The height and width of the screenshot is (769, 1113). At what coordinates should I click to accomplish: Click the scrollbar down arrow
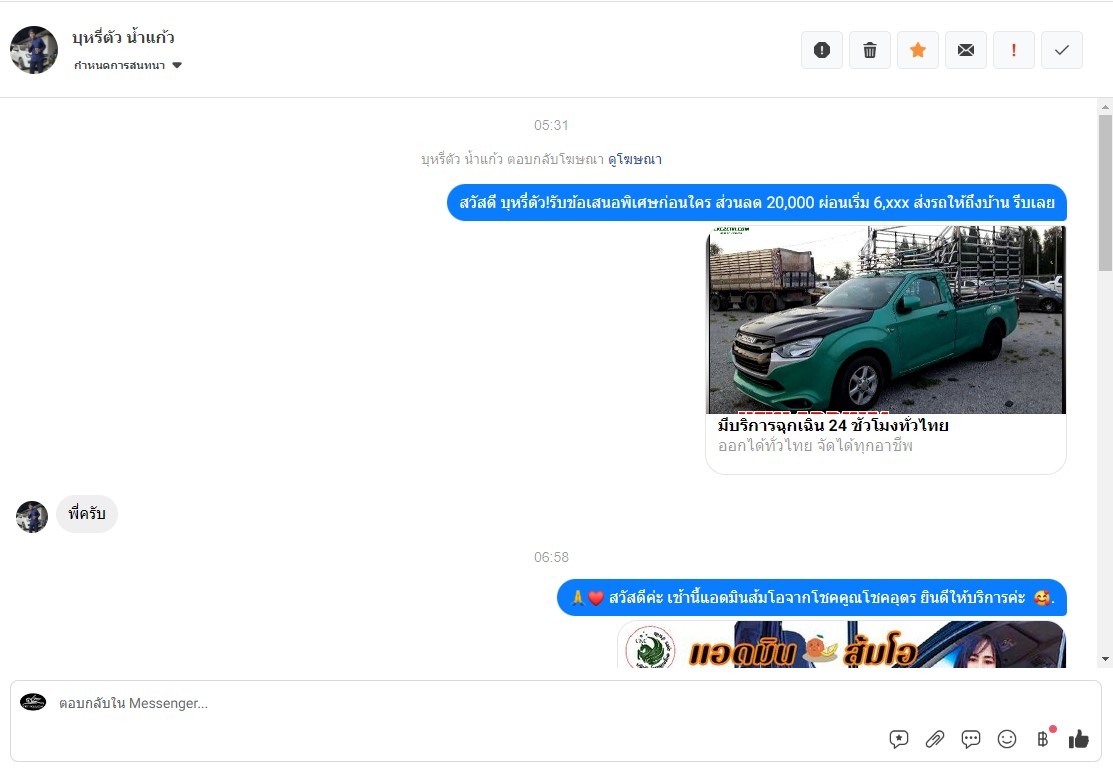(1105, 659)
